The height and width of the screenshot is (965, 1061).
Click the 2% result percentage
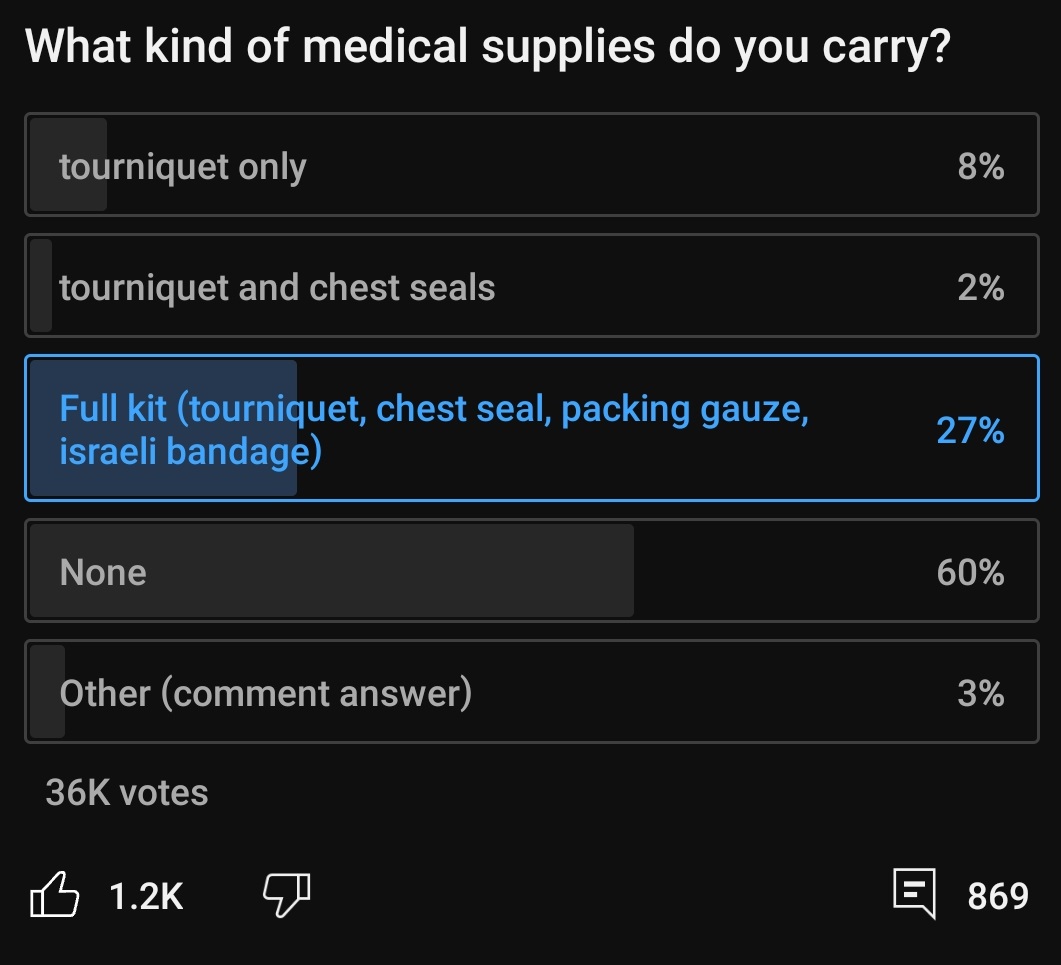coord(980,288)
